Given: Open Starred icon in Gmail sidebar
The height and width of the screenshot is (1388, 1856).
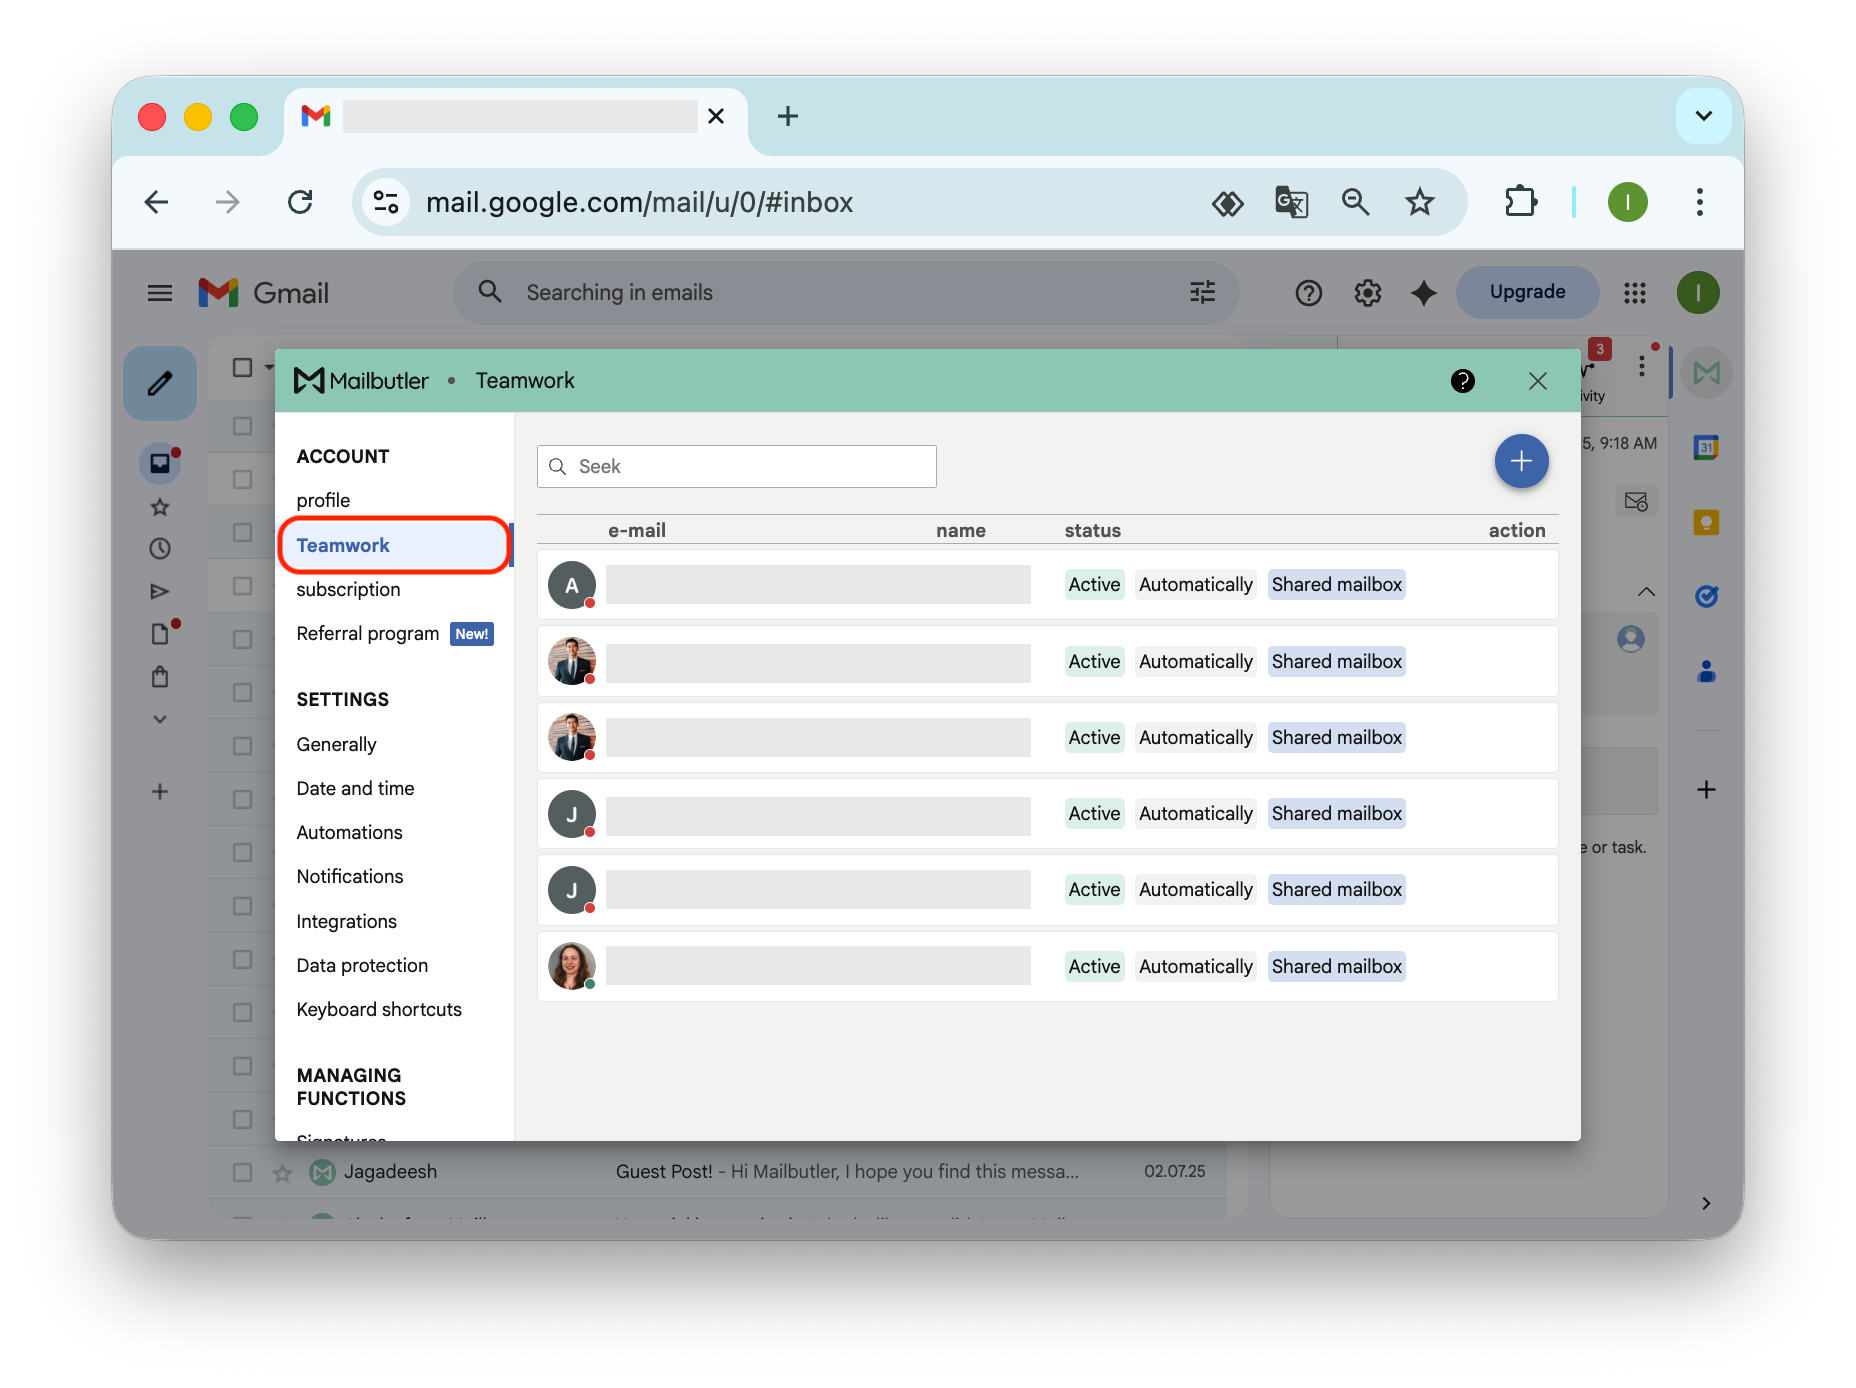Looking at the screenshot, I should click(x=160, y=507).
